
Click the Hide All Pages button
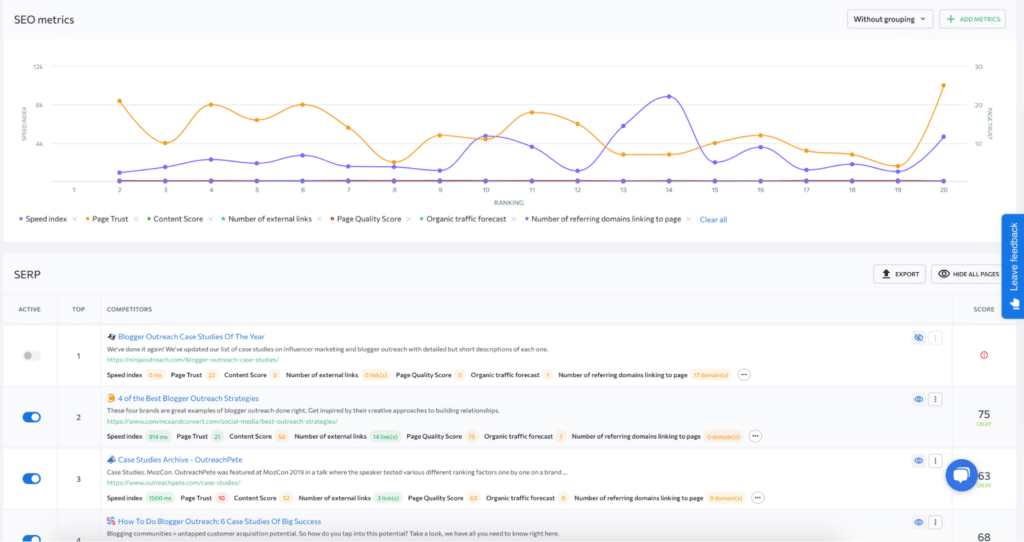click(x=969, y=274)
